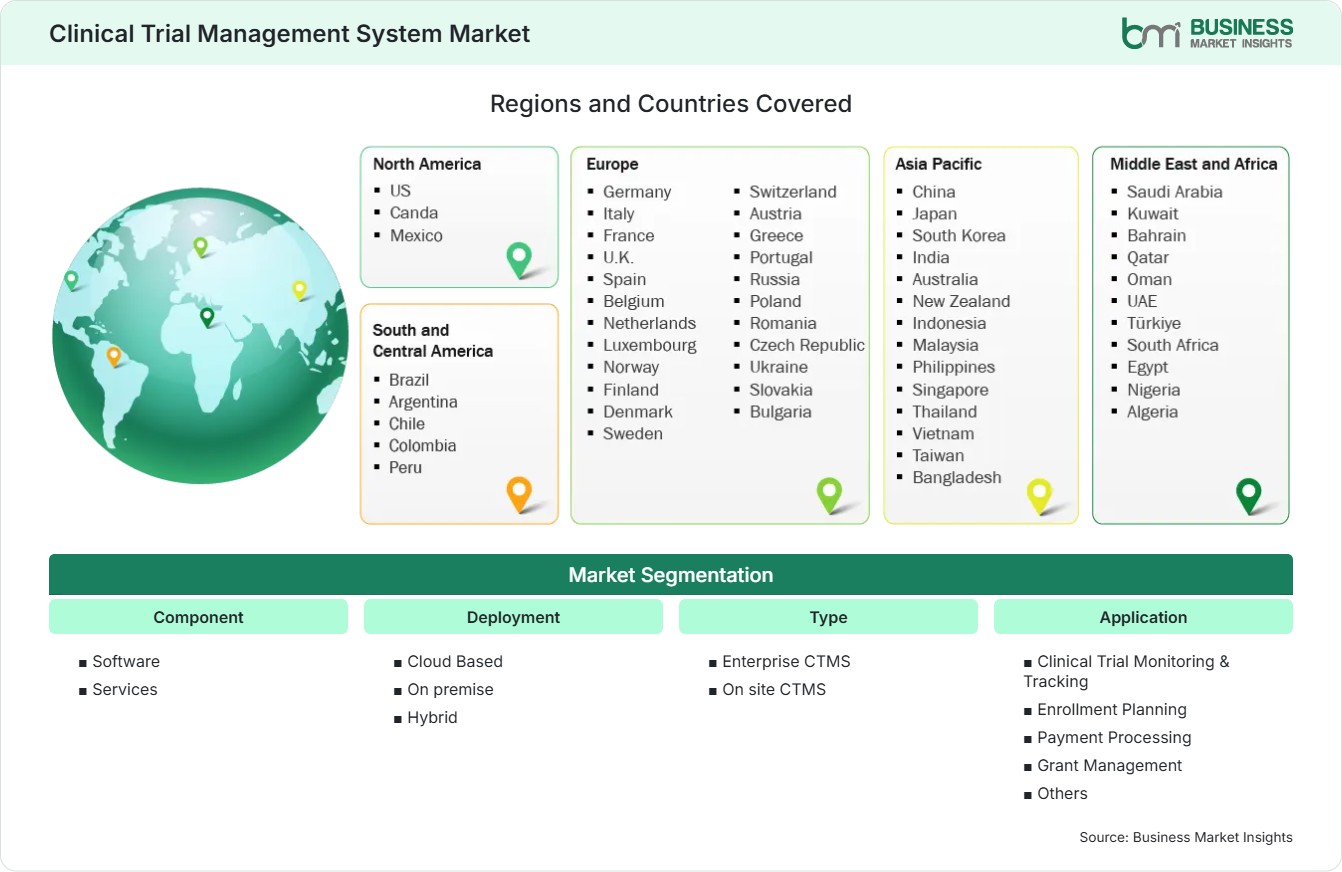Image resolution: width=1342 pixels, height=872 pixels.
Task: Click the Europe card location pin
Action: 829,495
